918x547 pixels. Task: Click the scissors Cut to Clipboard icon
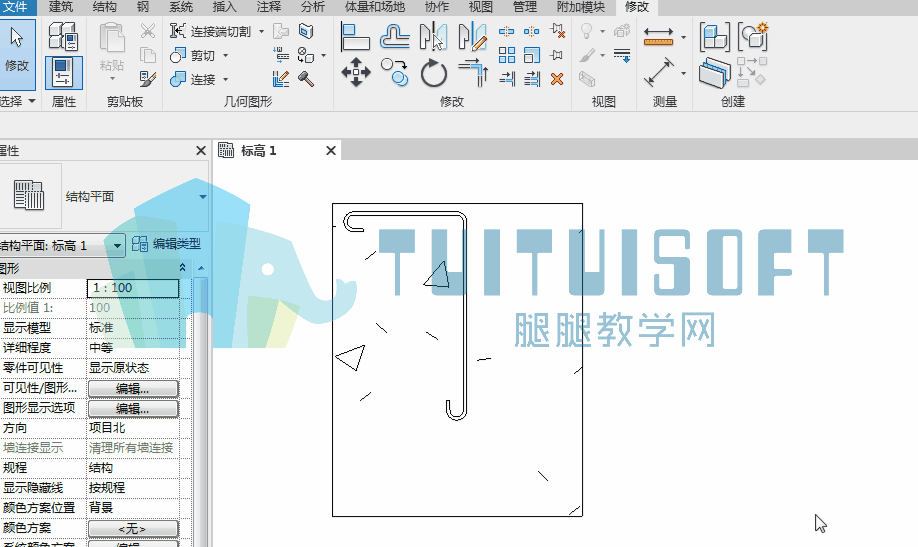pos(148,31)
